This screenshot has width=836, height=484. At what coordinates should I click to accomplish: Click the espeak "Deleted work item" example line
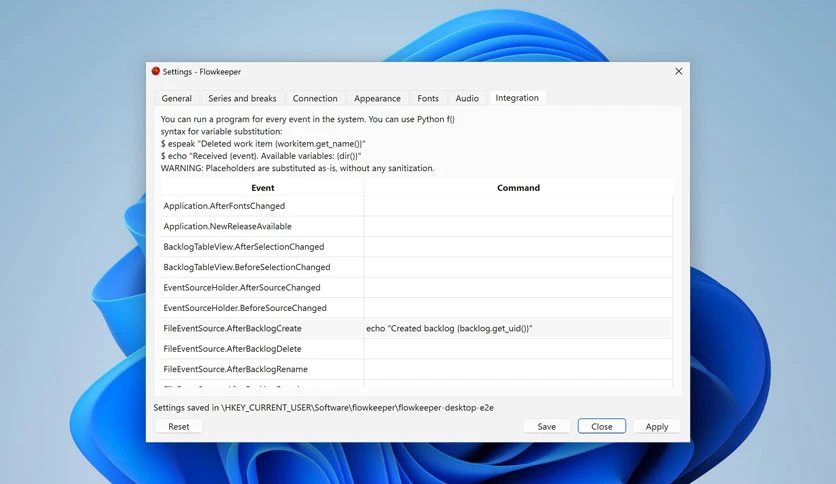pos(263,143)
